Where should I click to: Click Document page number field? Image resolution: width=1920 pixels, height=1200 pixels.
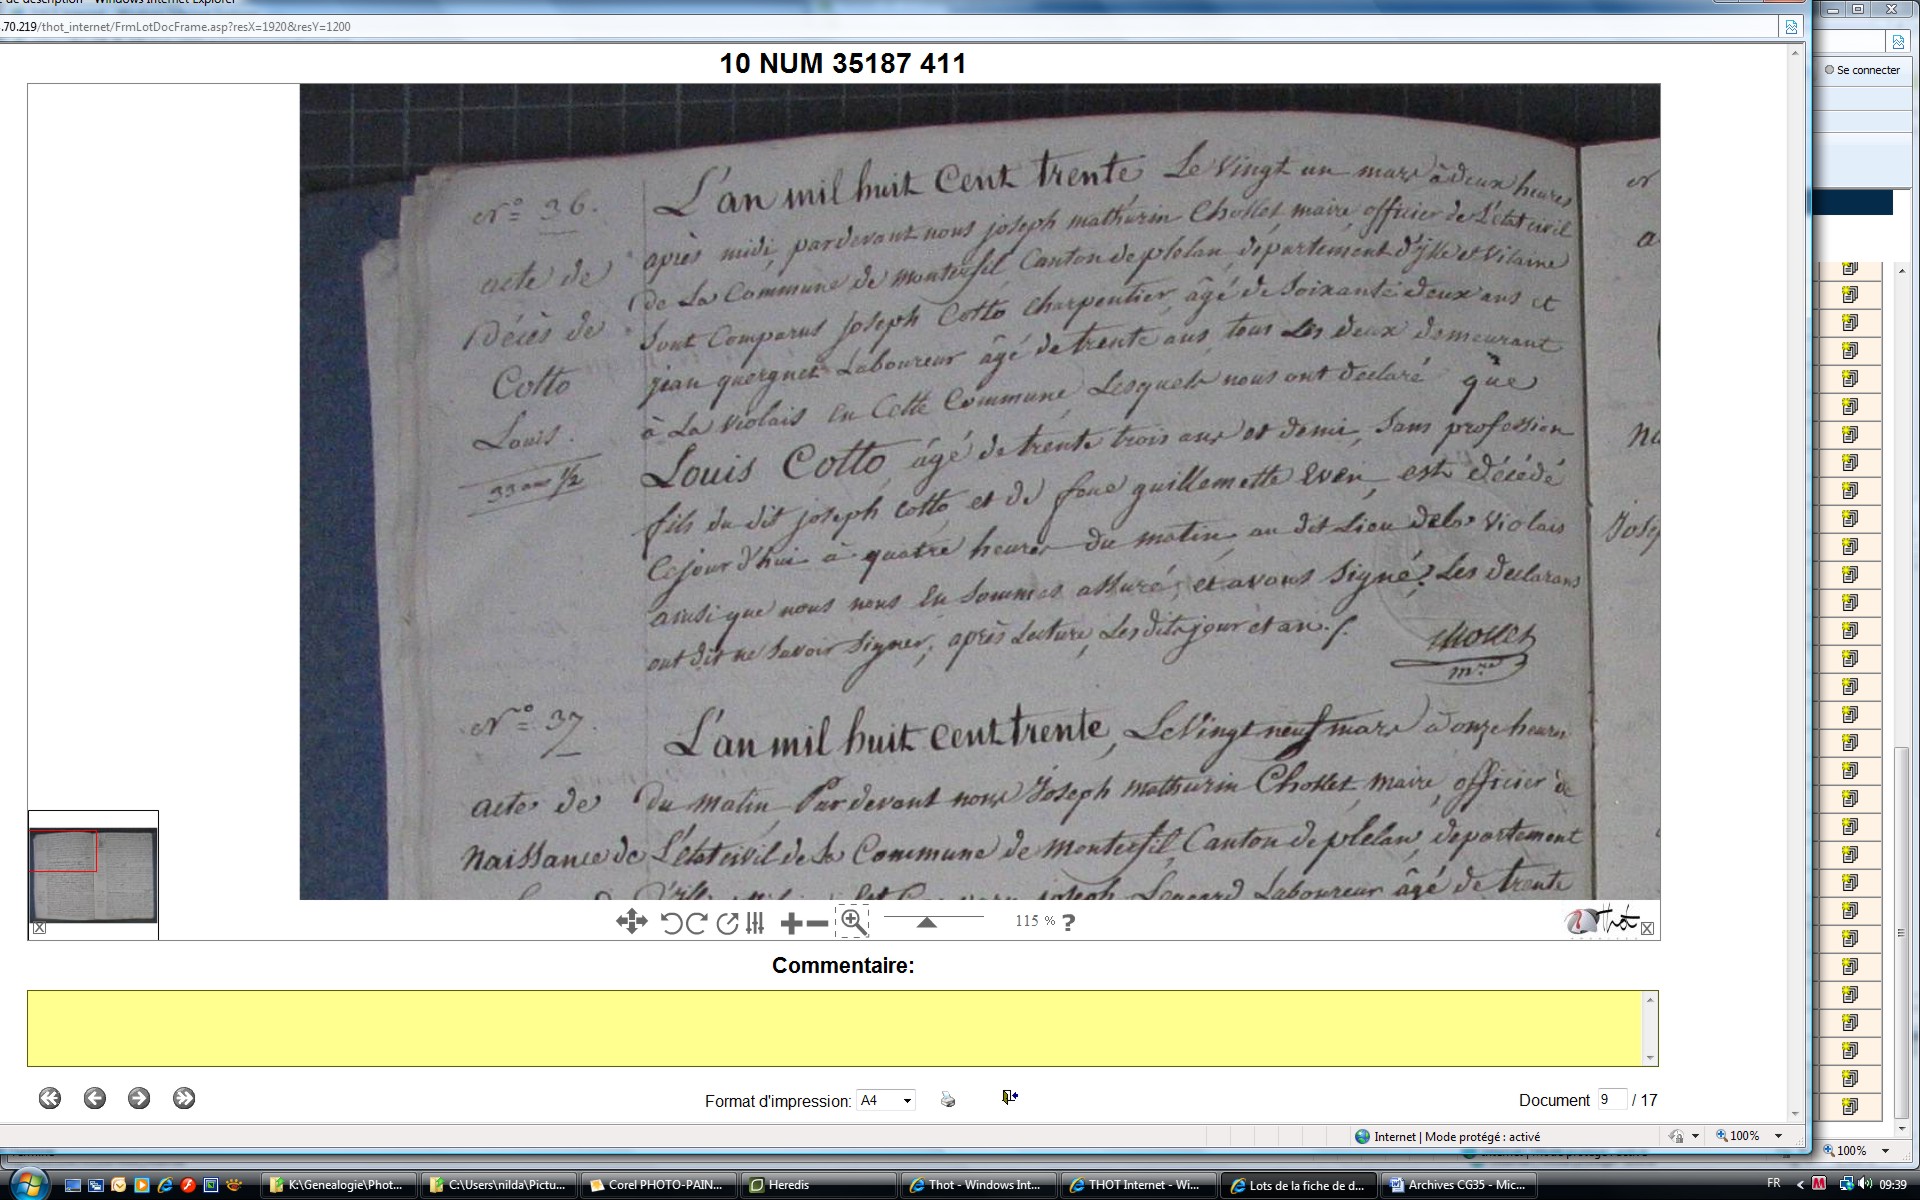[x=1610, y=1099]
